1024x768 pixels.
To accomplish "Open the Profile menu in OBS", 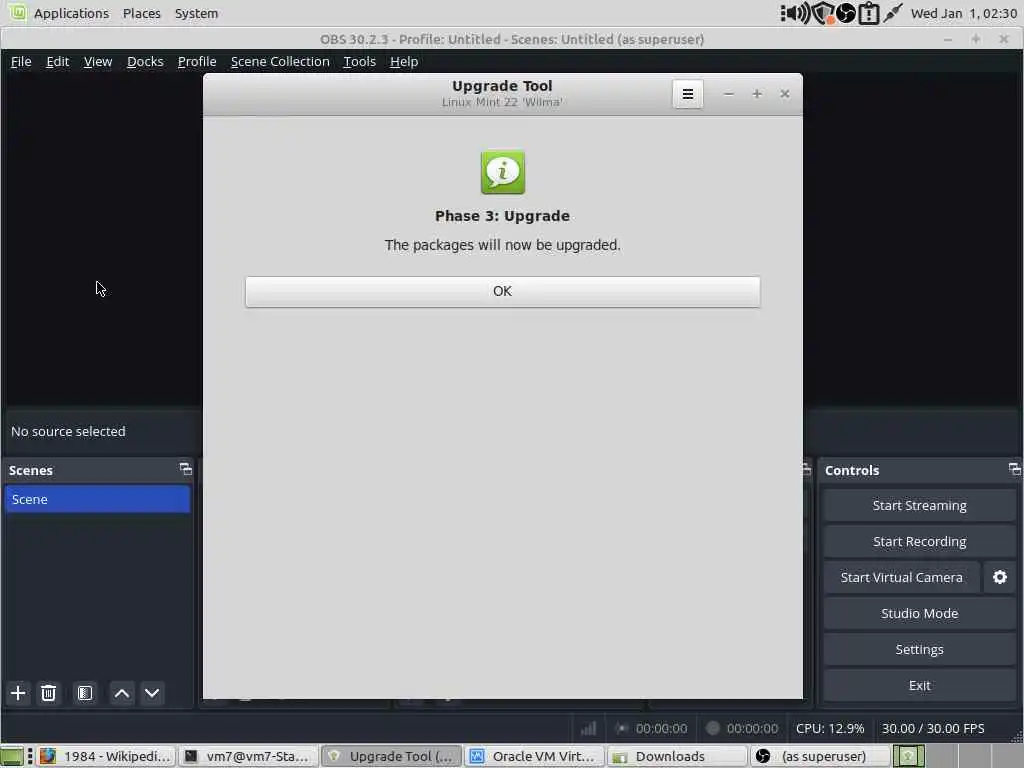I will click(197, 61).
